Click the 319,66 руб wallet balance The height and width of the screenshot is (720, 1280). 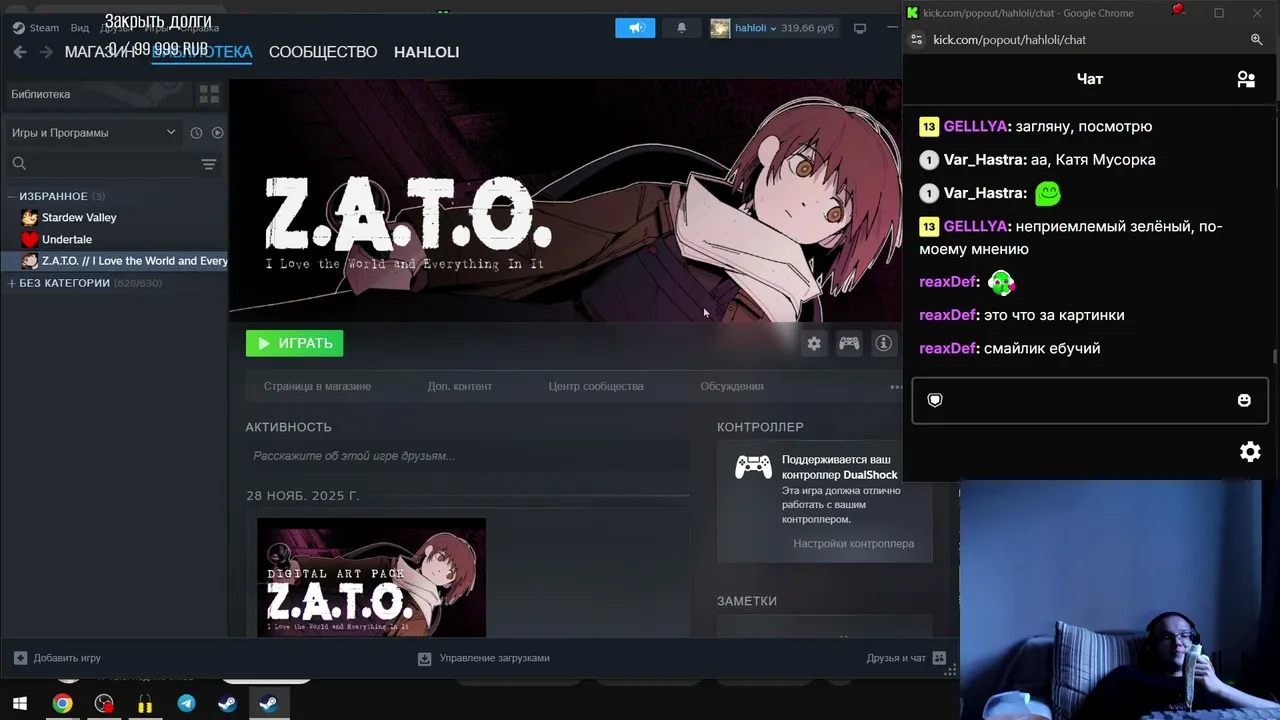click(807, 28)
